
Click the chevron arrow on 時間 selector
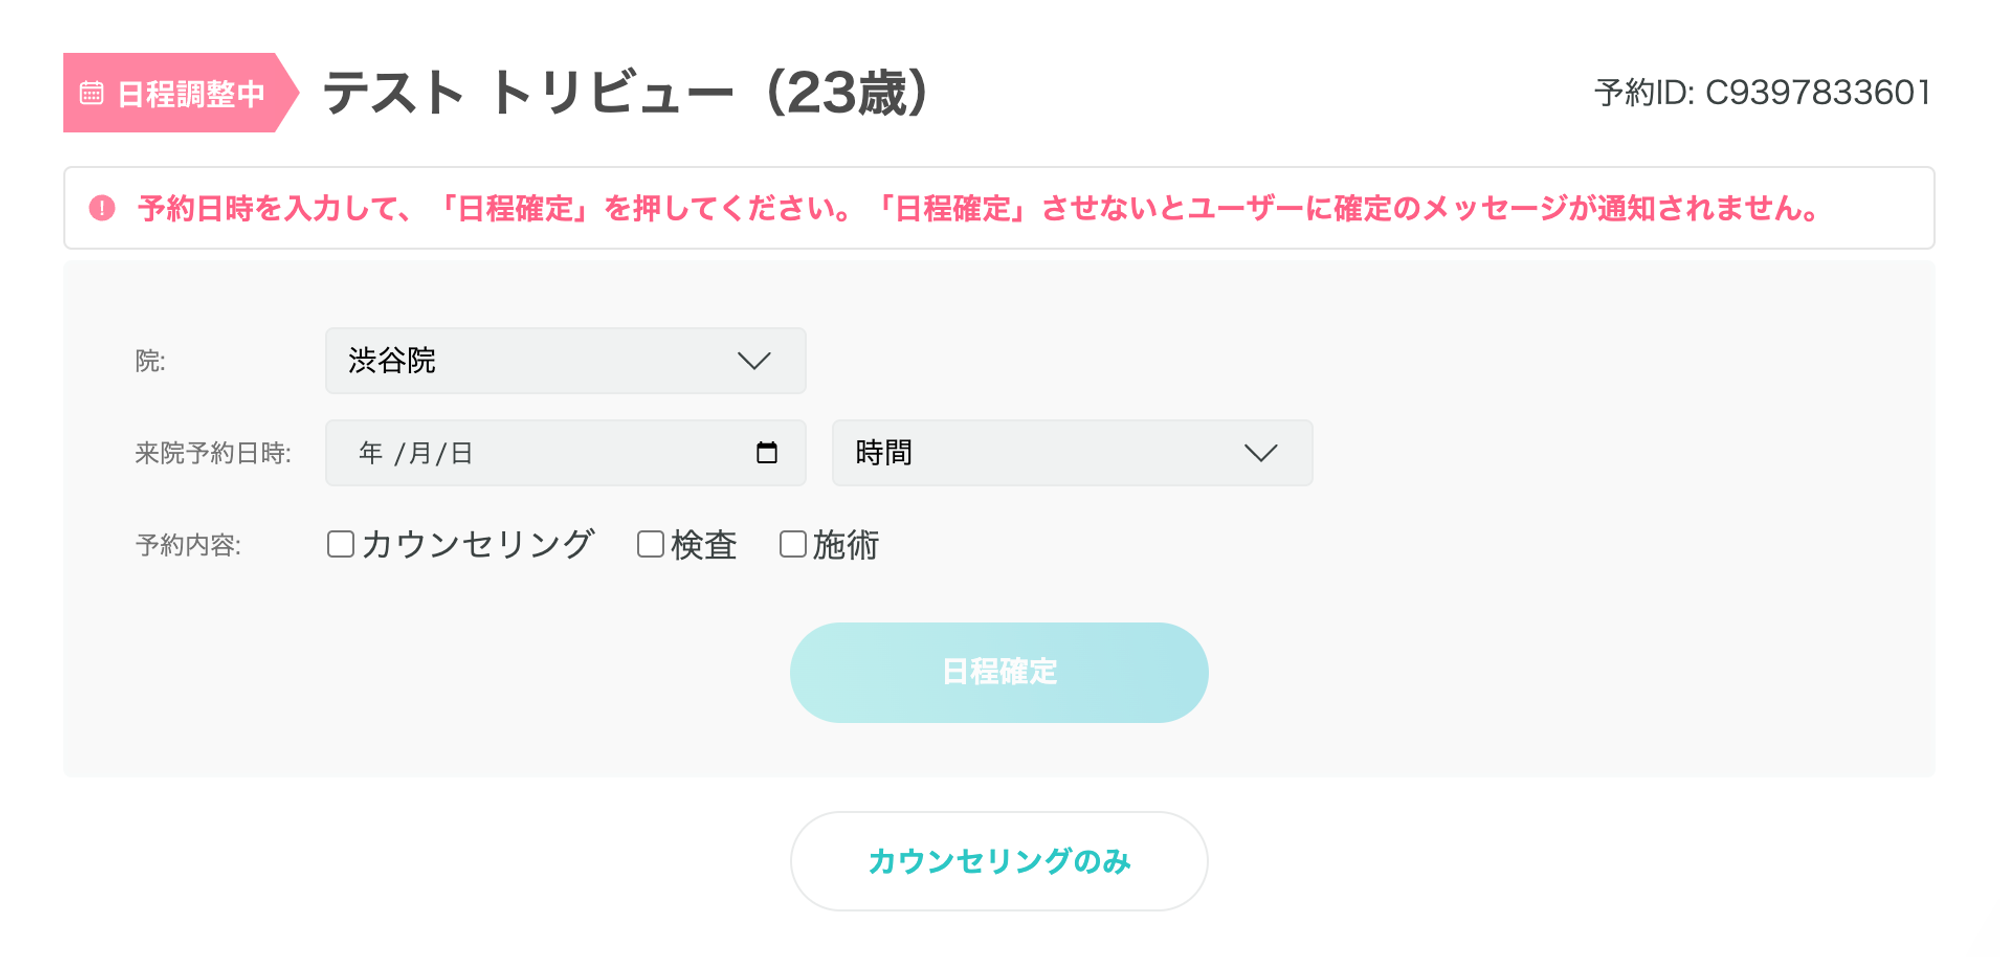pos(1260,453)
